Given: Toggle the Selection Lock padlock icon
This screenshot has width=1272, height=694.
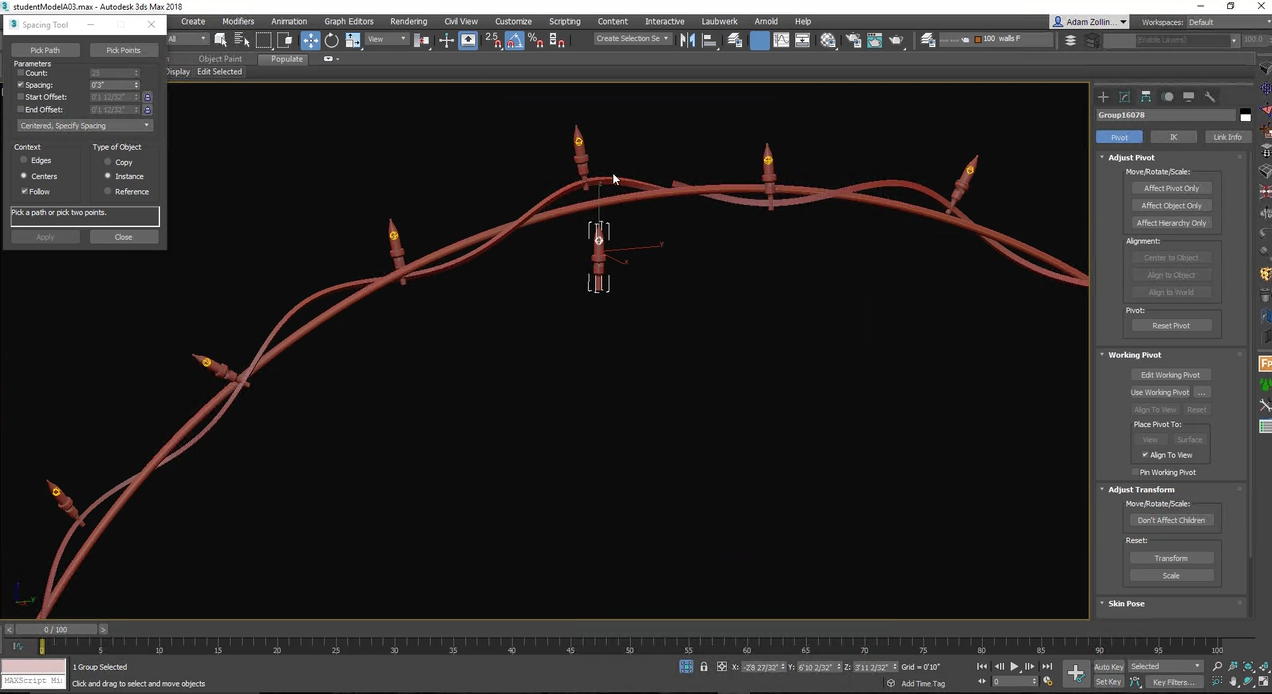Looking at the screenshot, I should coord(704,667).
